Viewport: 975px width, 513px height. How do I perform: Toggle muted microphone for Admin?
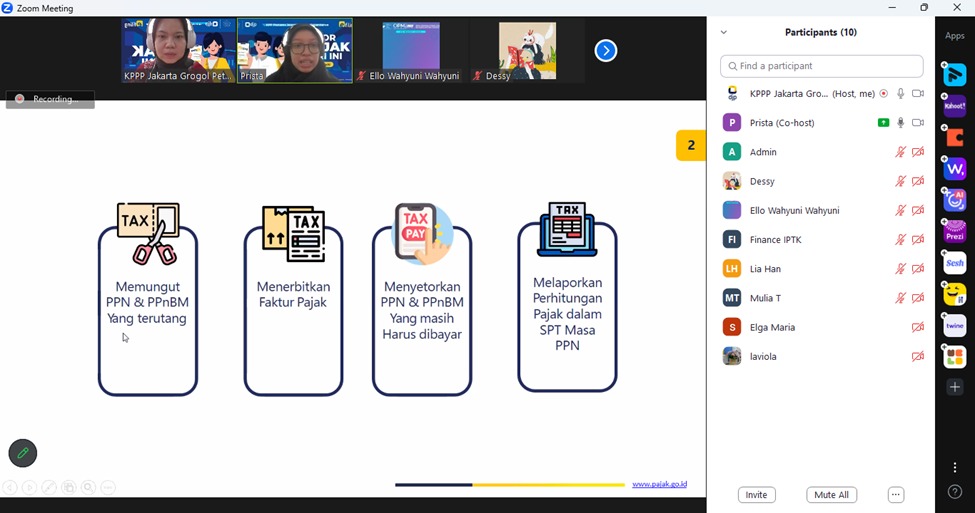900,152
